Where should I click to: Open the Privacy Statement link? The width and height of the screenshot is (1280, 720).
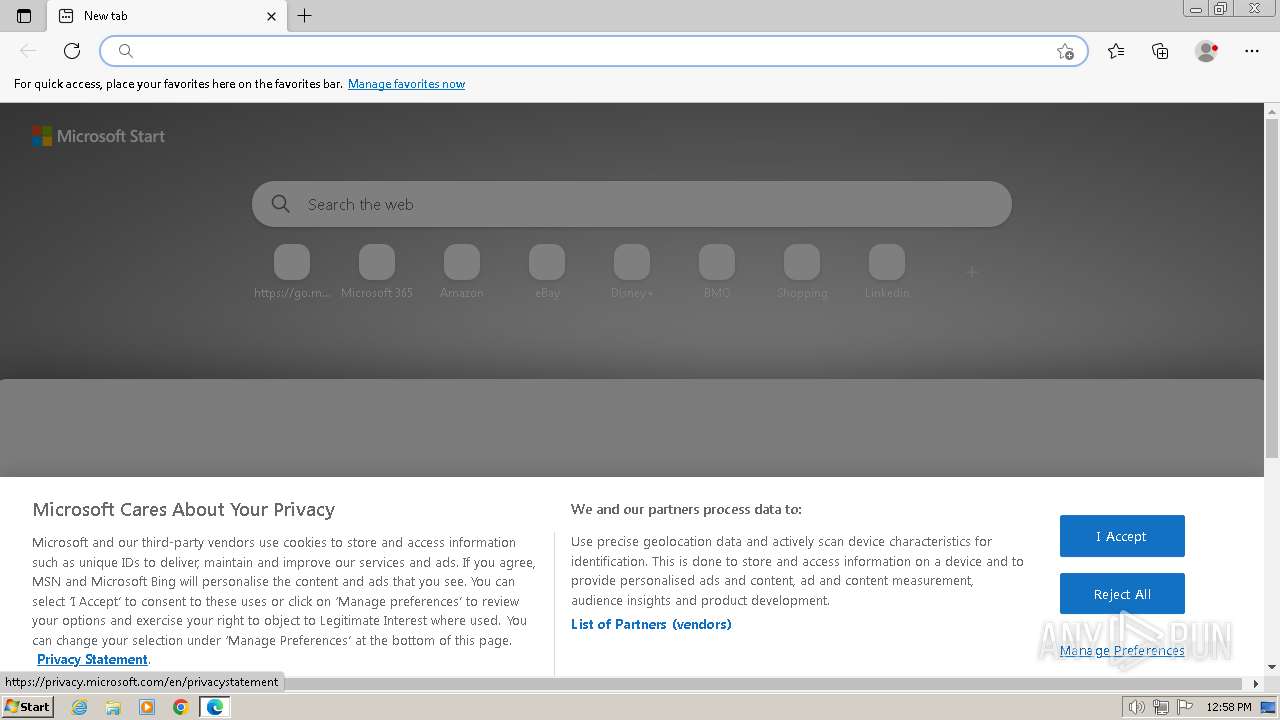92,659
